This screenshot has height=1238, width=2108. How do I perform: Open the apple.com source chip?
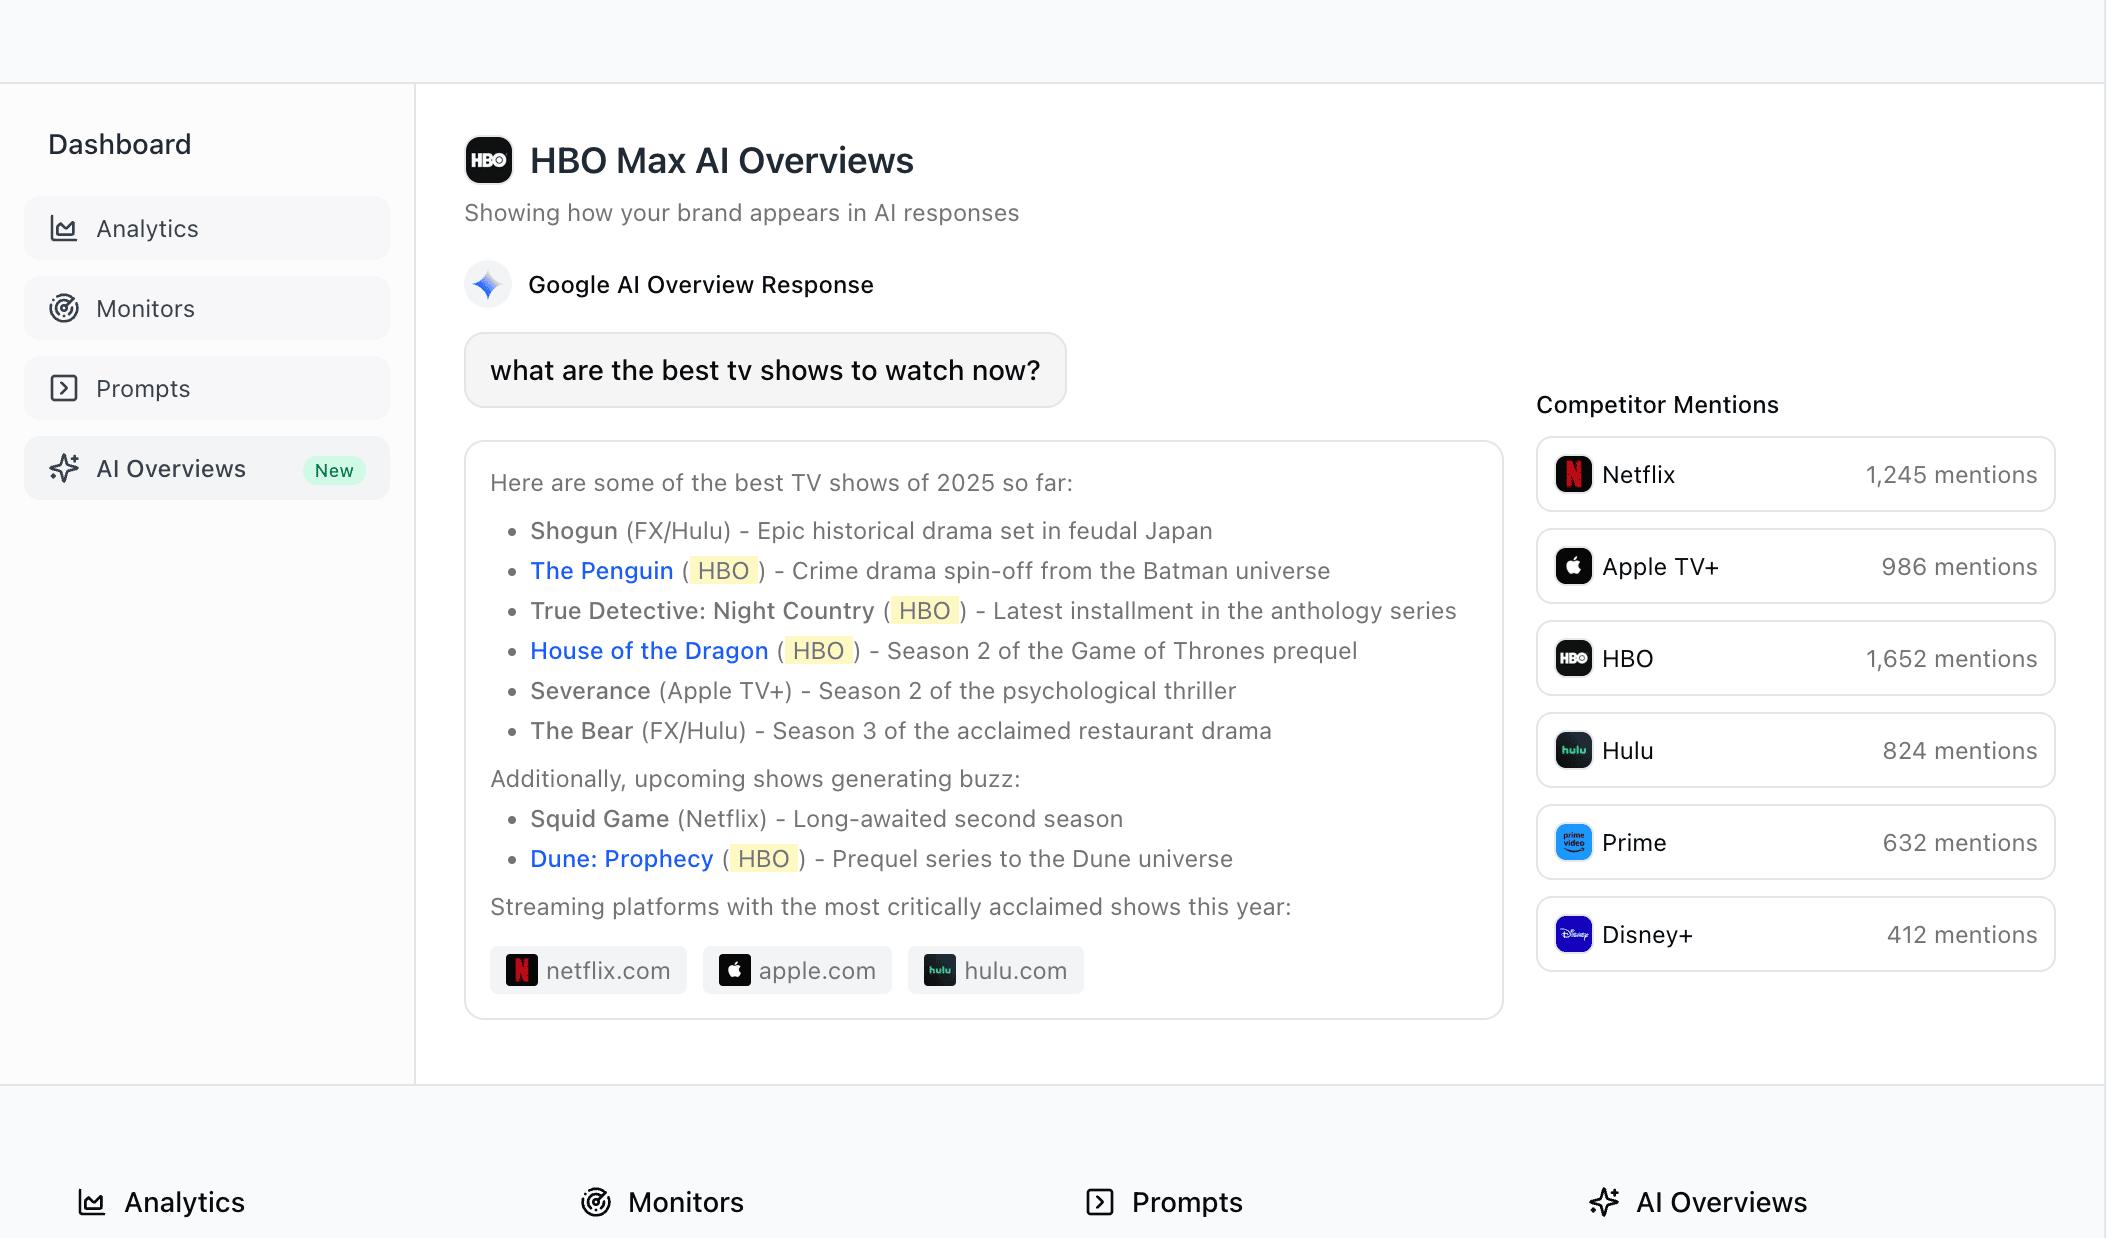click(x=797, y=970)
